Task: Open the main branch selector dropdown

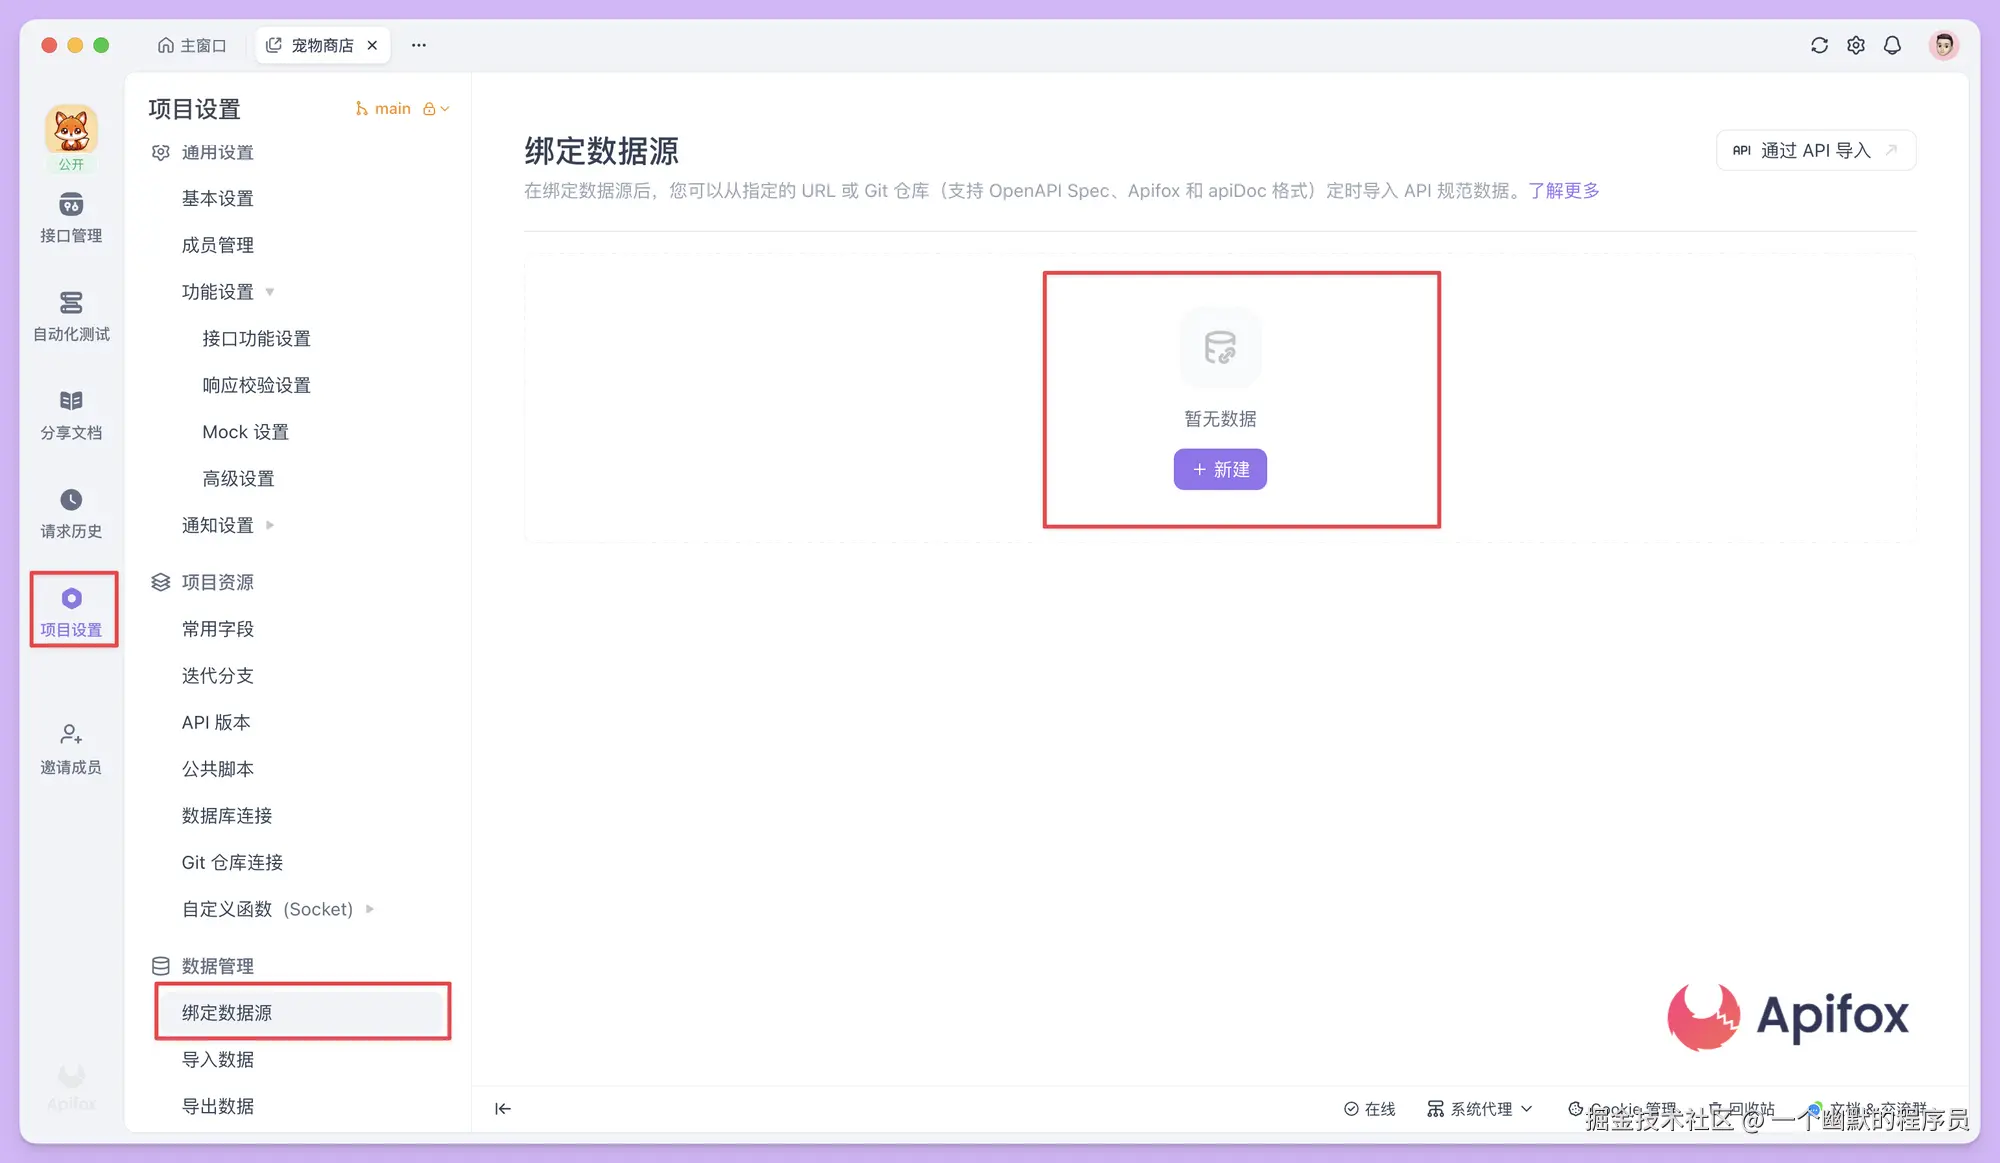Action: coord(401,108)
